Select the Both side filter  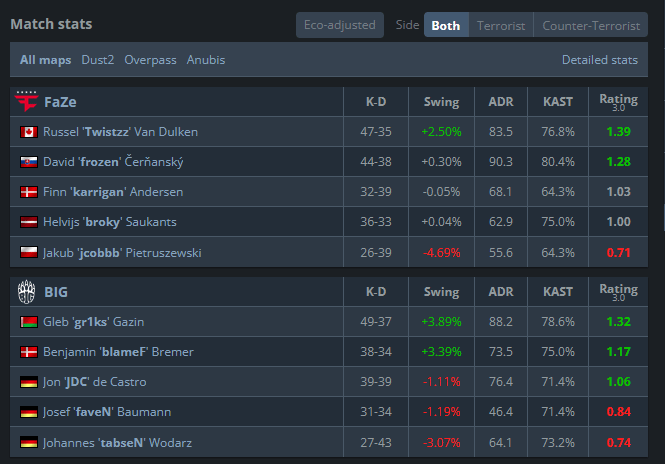pos(446,25)
